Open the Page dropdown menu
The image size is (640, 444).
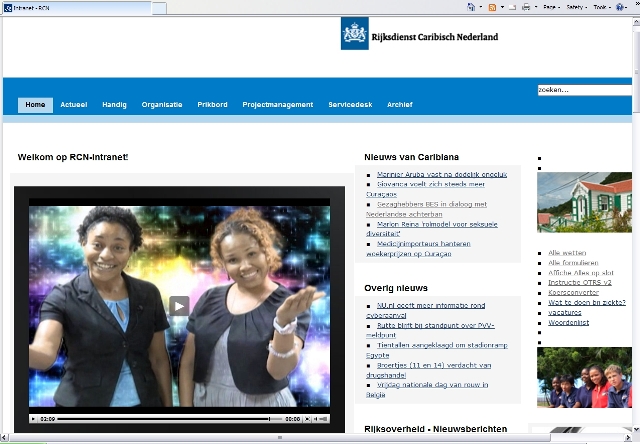pyautogui.click(x=550, y=7)
